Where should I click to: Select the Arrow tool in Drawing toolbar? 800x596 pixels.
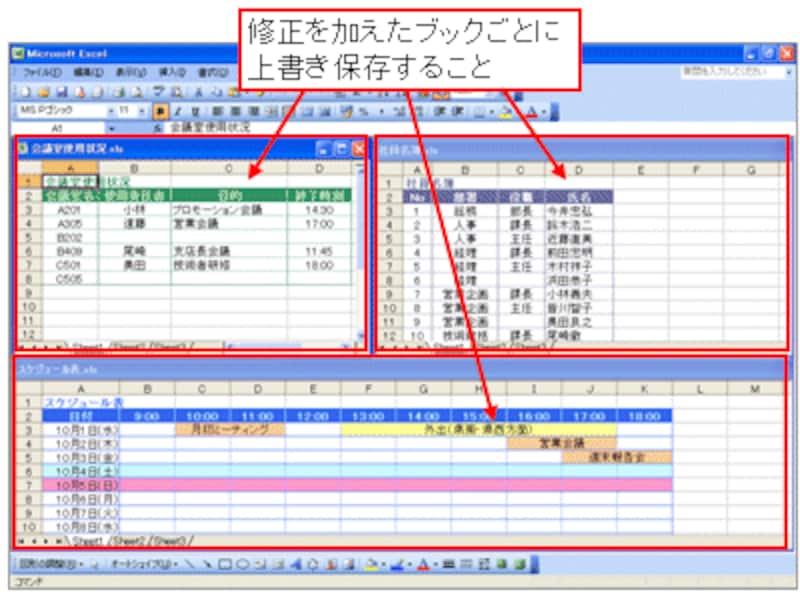click(207, 564)
